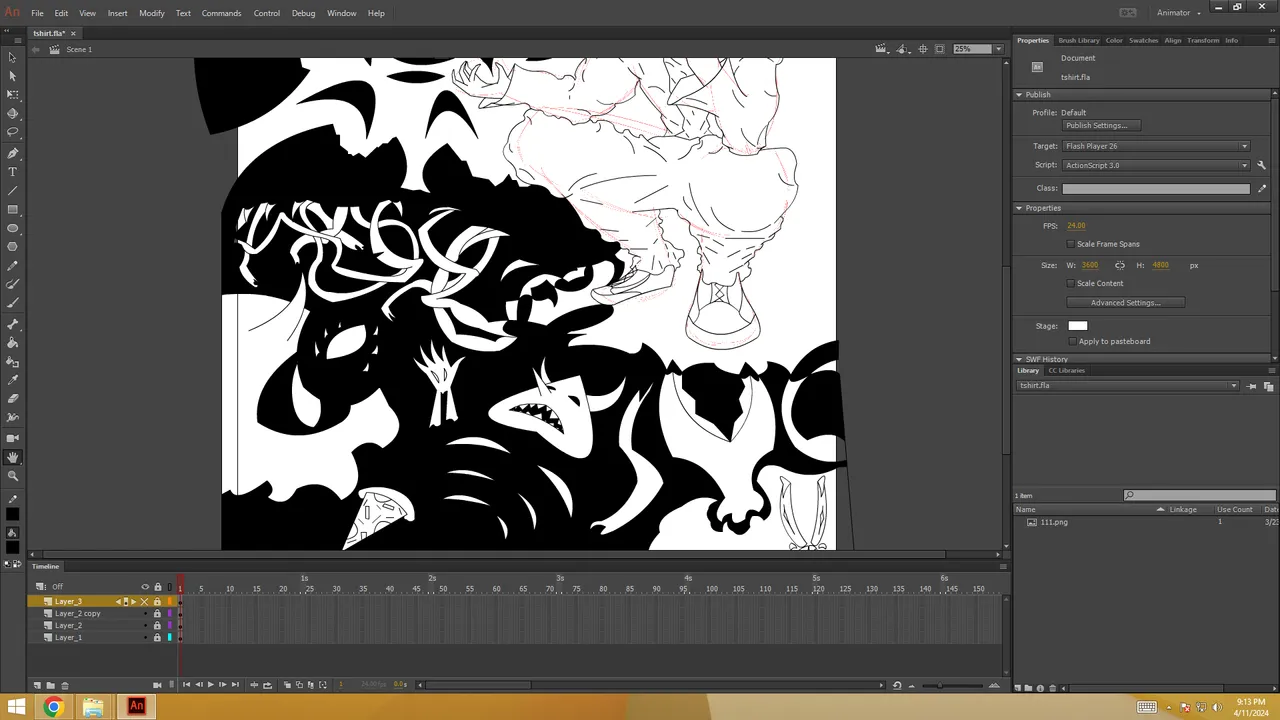Viewport: 1280px width, 720px height.
Task: Delete layer with the trash icon
Action: click(65, 685)
